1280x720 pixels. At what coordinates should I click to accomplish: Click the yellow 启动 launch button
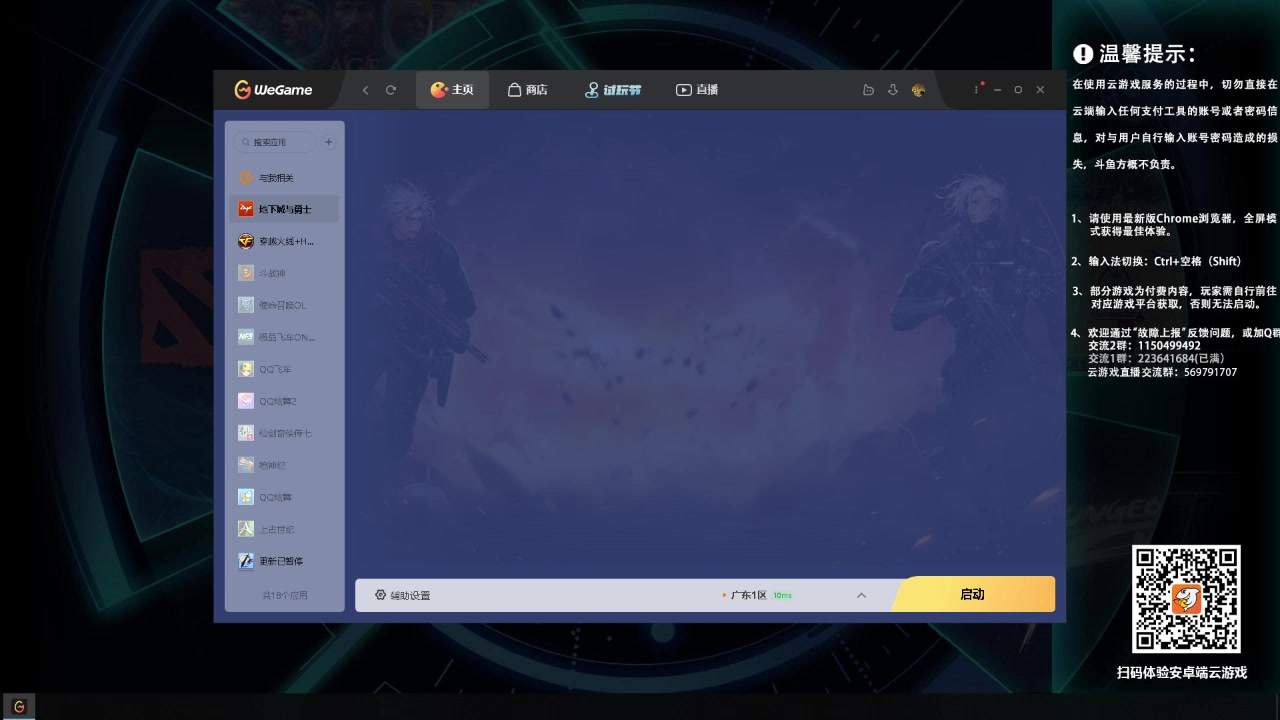972,594
